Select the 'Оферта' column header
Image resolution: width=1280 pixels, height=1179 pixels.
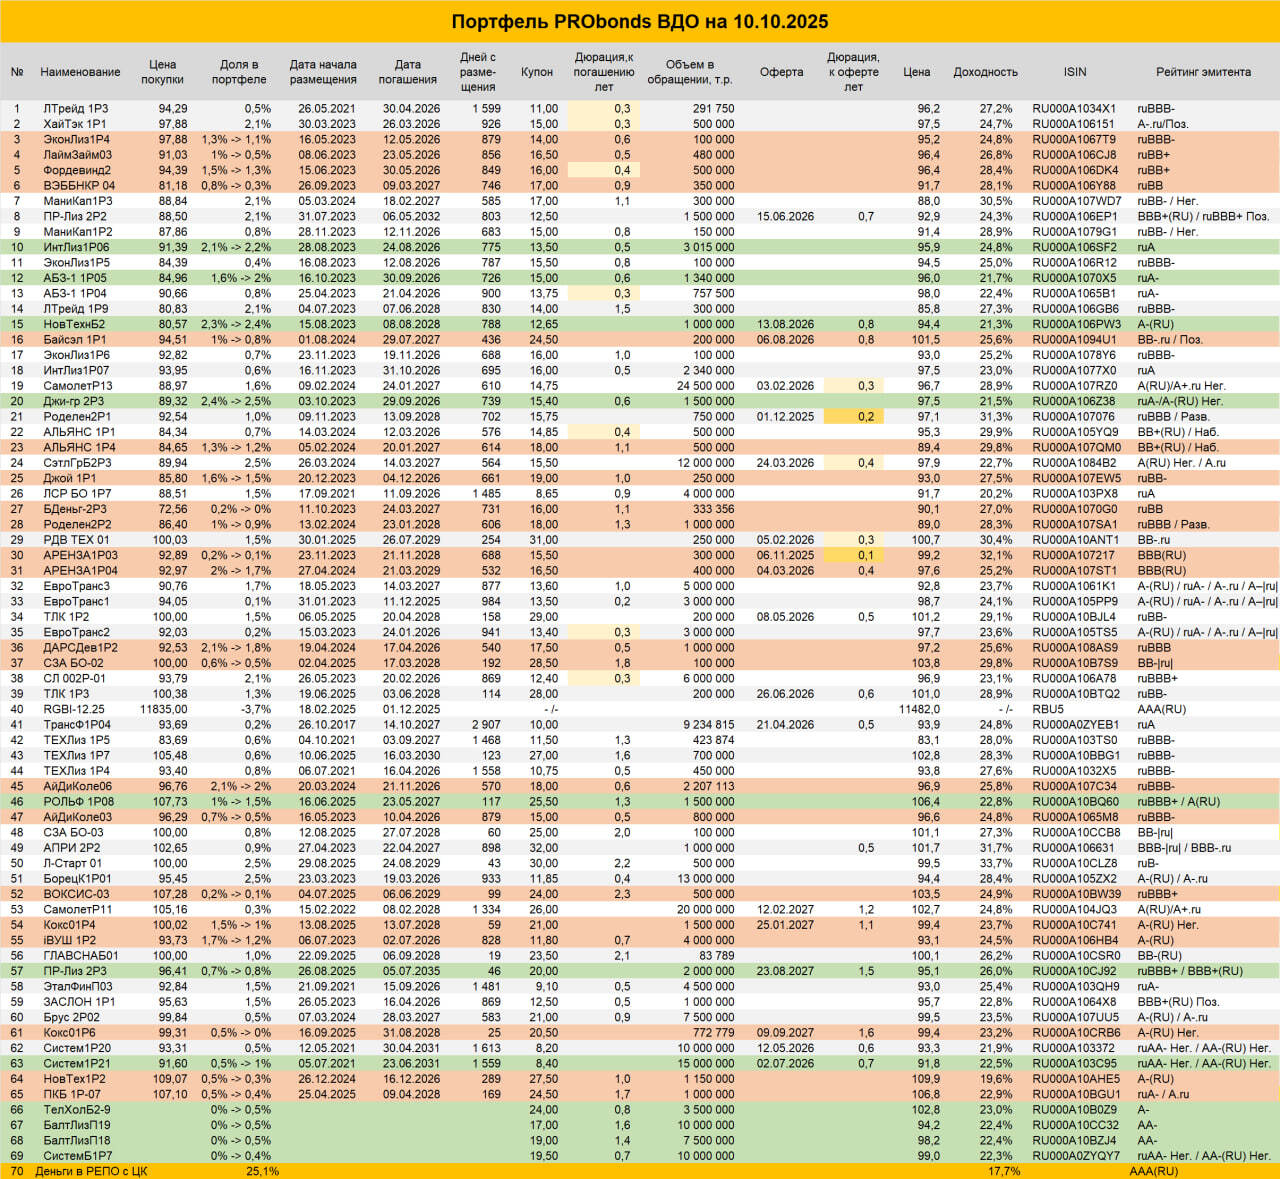tap(781, 72)
